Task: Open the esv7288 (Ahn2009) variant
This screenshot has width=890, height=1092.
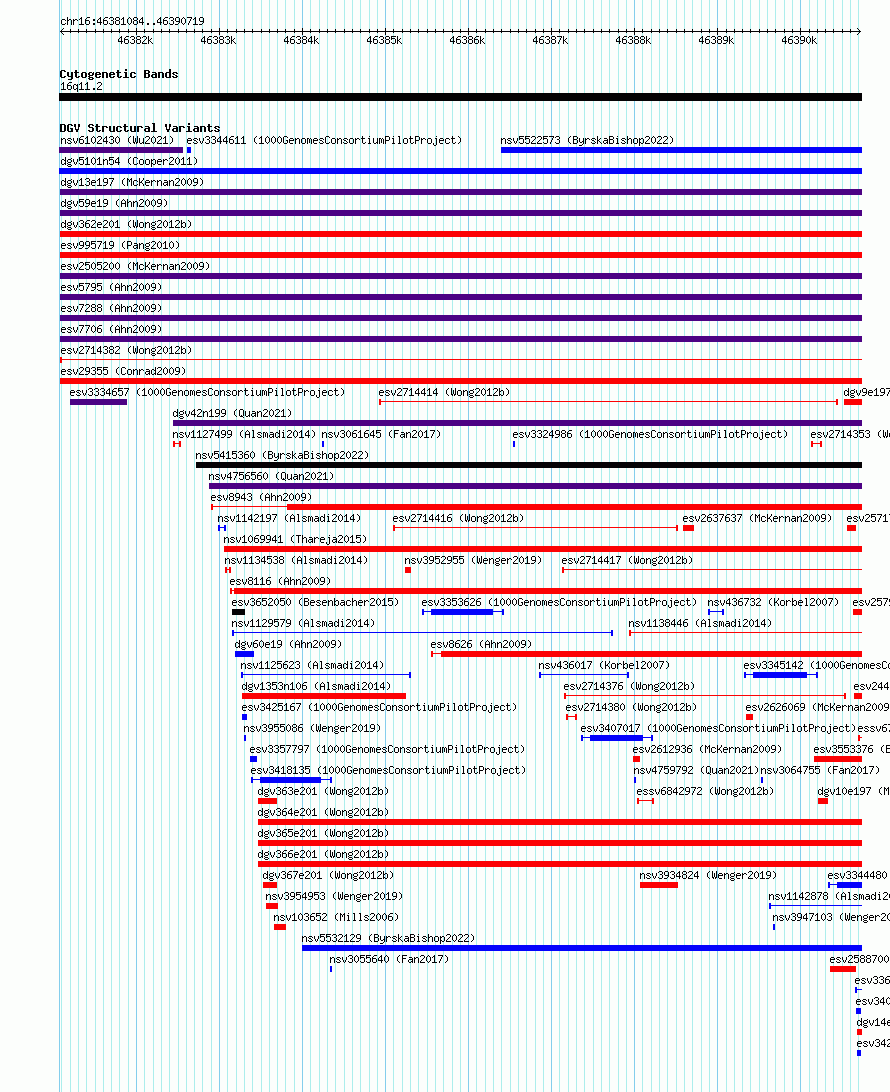Action: coord(111,308)
